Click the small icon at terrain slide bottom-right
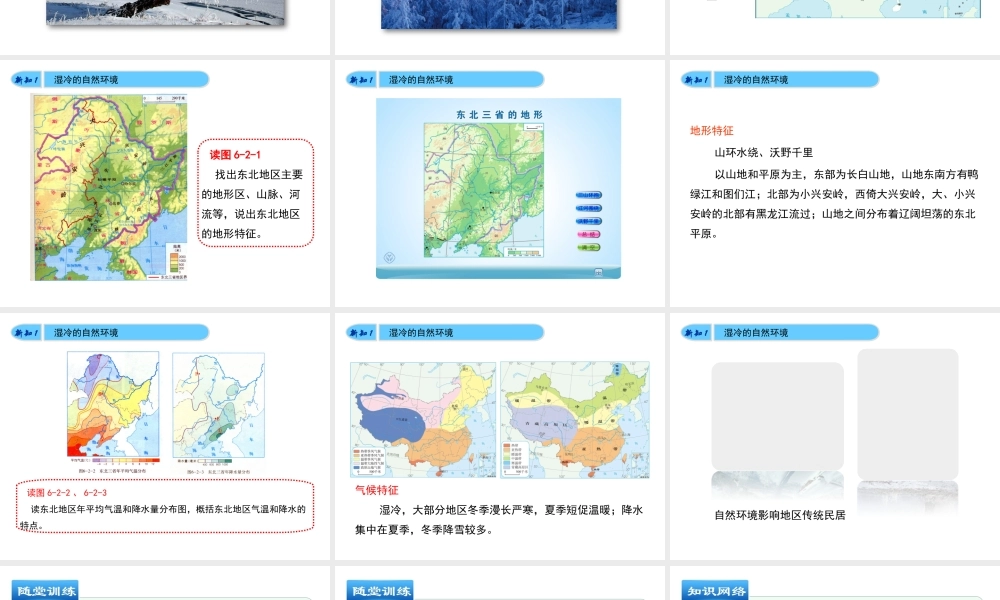This screenshot has height=600, width=1000. [599, 271]
